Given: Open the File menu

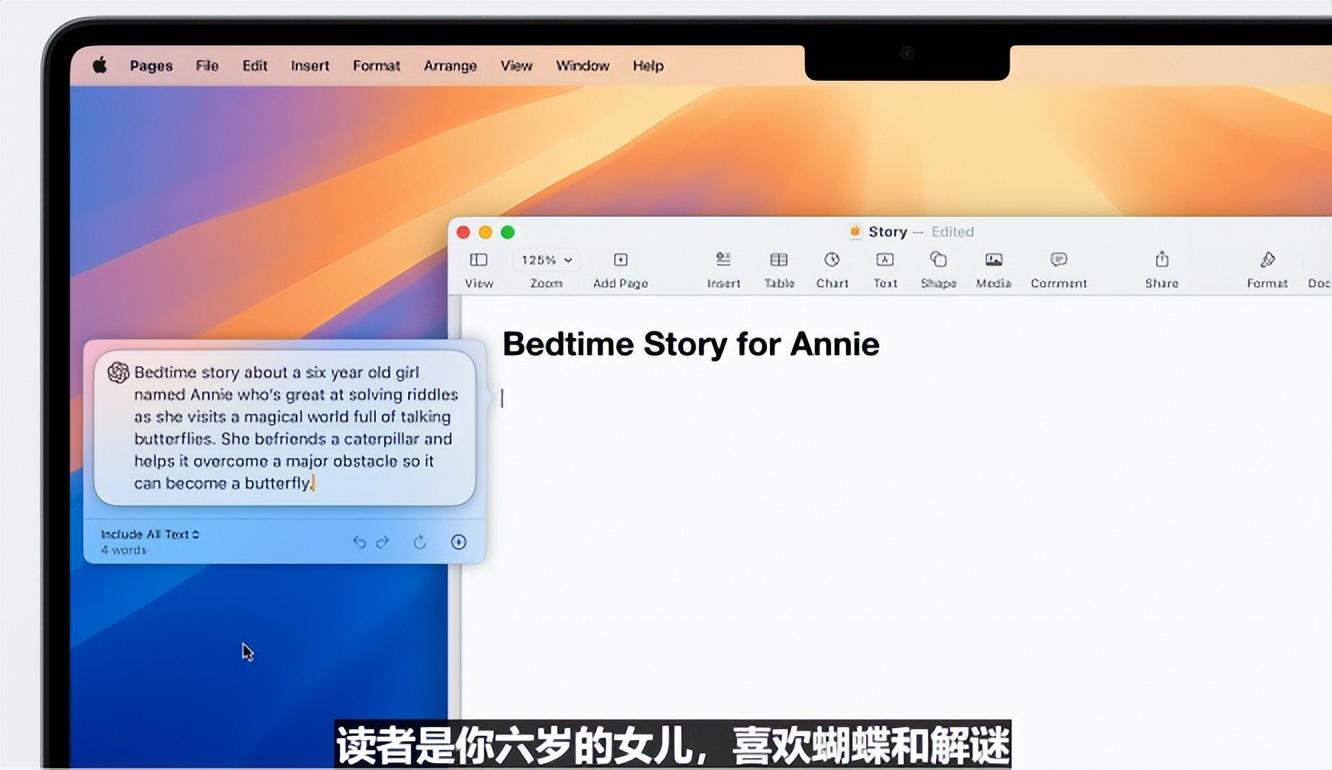Looking at the screenshot, I should coord(207,66).
